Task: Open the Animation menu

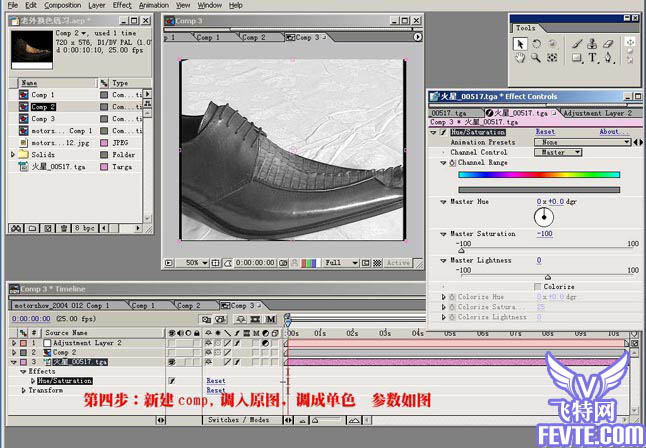Action: tap(154, 5)
